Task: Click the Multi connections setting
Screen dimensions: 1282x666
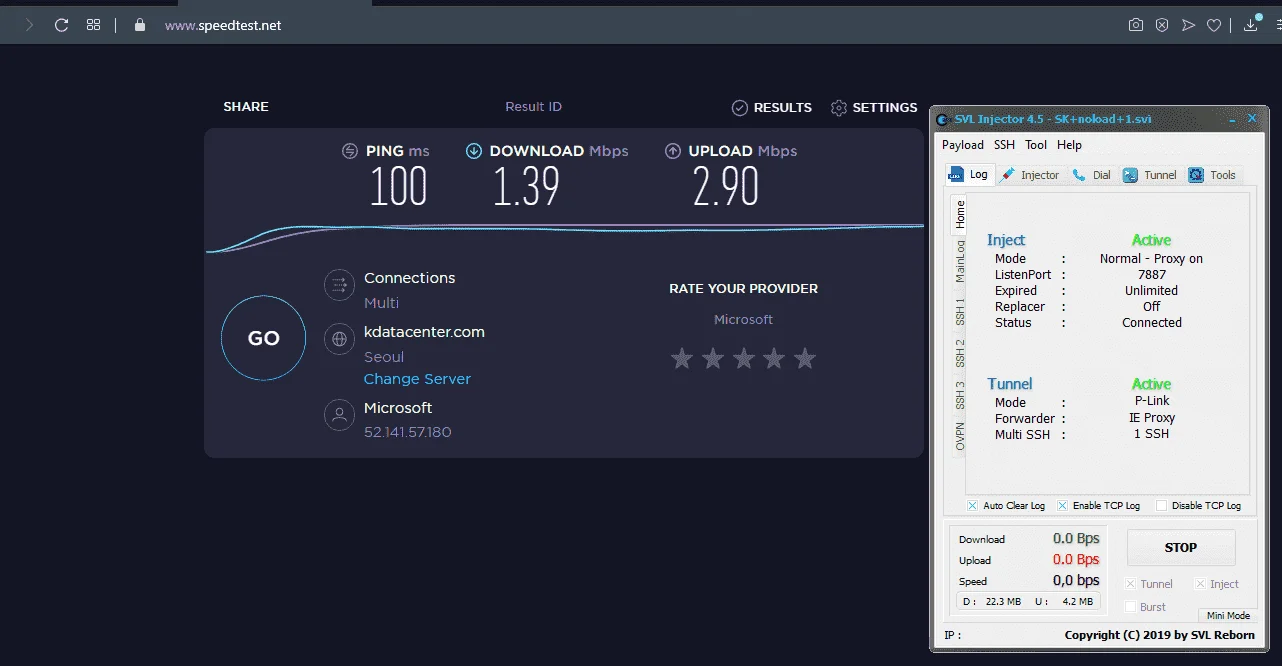Action: point(381,303)
